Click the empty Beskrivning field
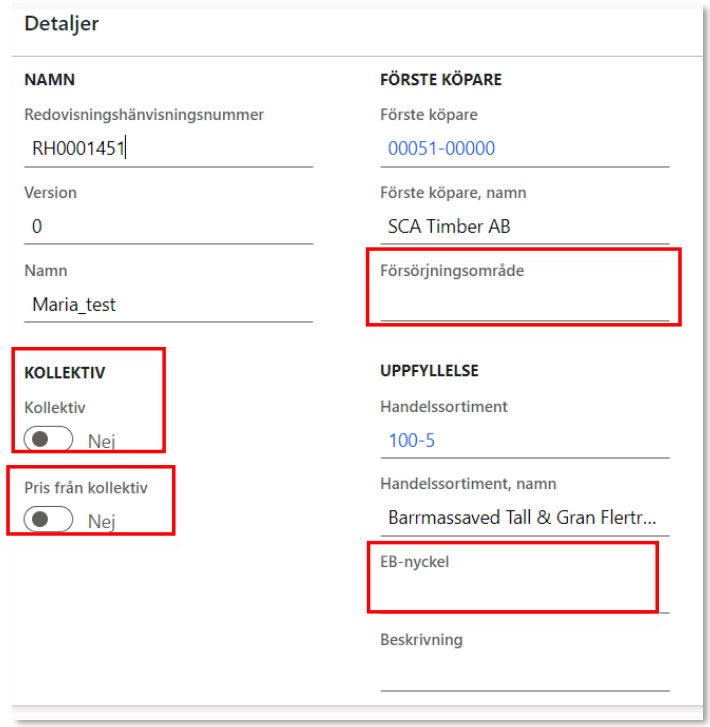This screenshot has width=710, height=727. click(524, 673)
